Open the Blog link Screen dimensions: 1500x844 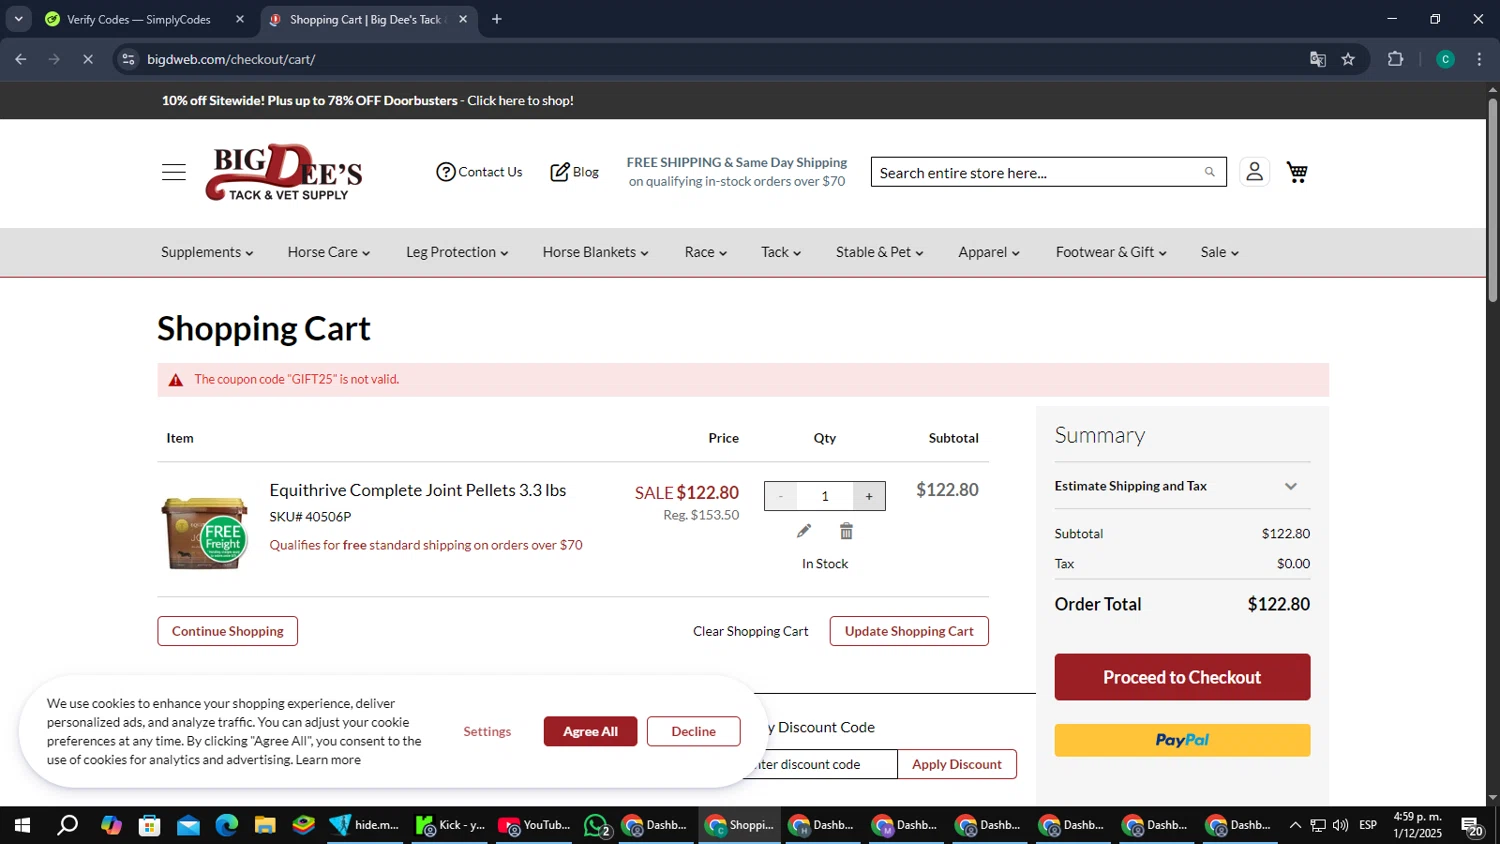click(574, 172)
